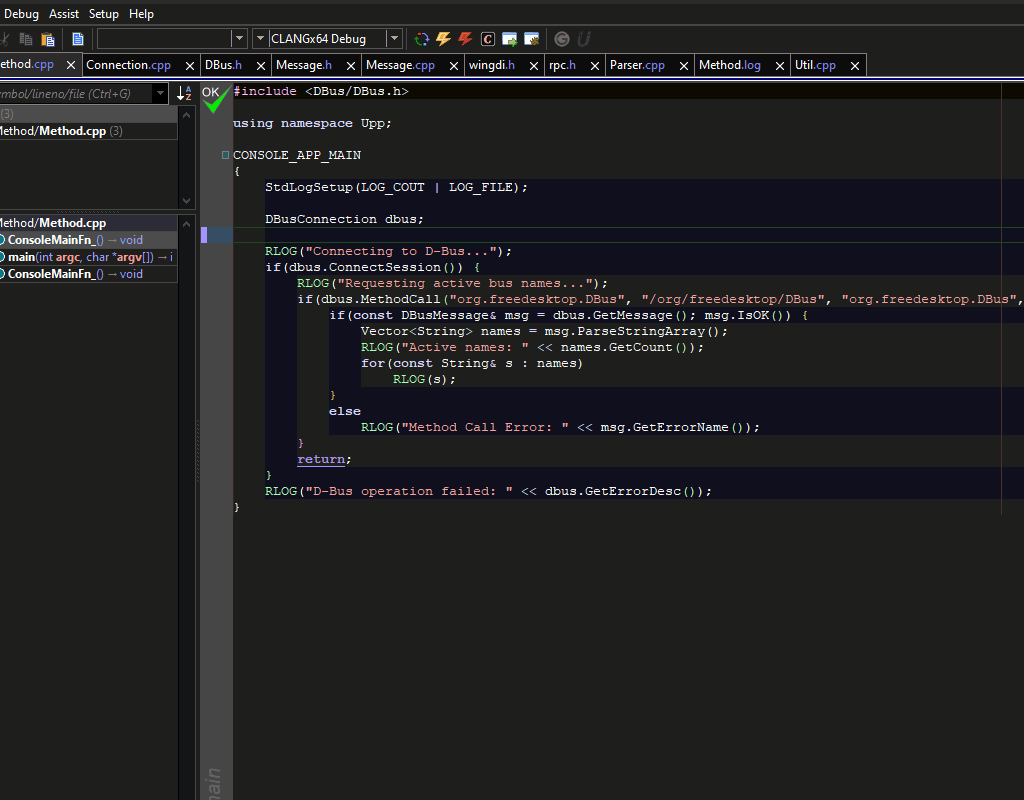Select main(int argc, char *argv[]) navigator entry
This screenshot has width=1024, height=800.
[x=88, y=257]
